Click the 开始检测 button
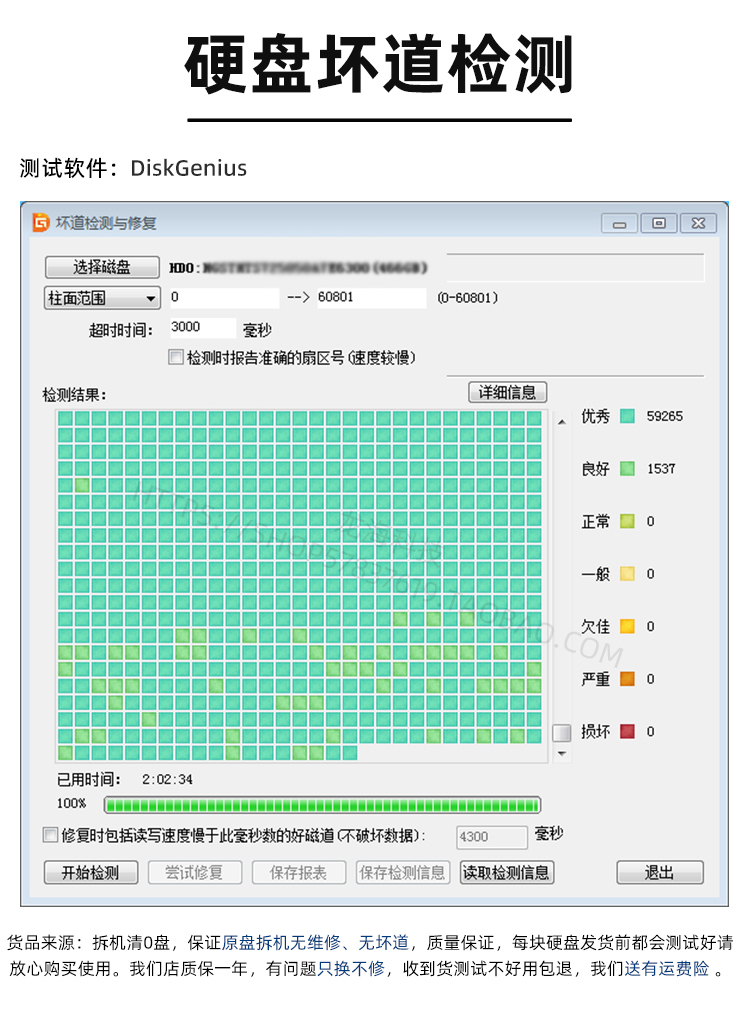The image size is (750, 1025). point(91,873)
